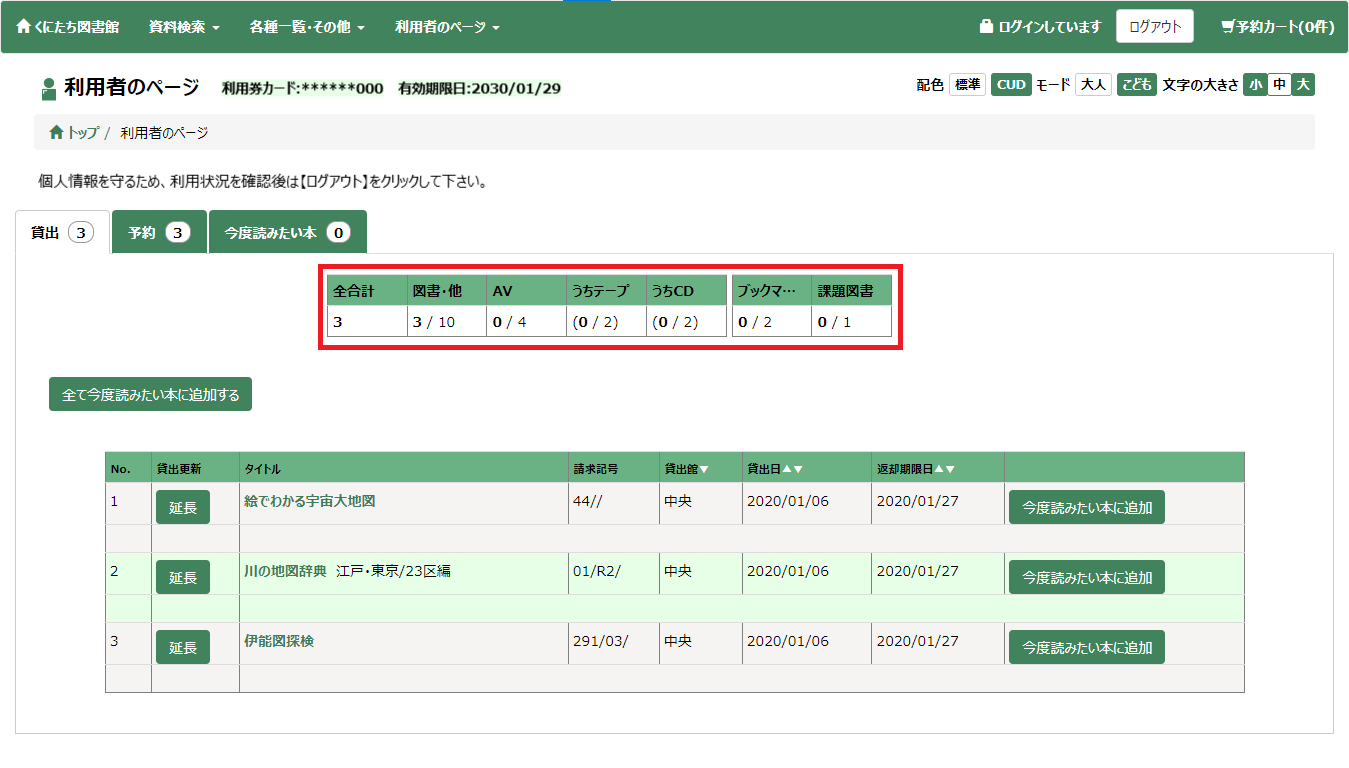Image resolution: width=1349 pixels, height=768 pixels.
Task: Open title link 伊能図探検
Action: pos(279,641)
